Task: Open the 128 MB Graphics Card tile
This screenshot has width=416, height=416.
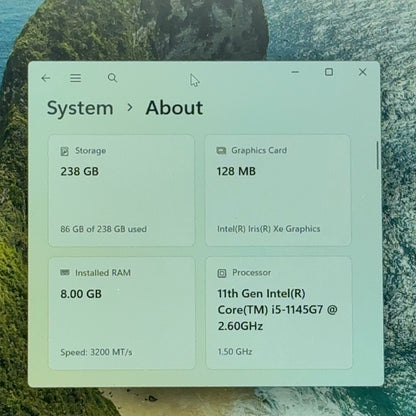Action: (278, 191)
